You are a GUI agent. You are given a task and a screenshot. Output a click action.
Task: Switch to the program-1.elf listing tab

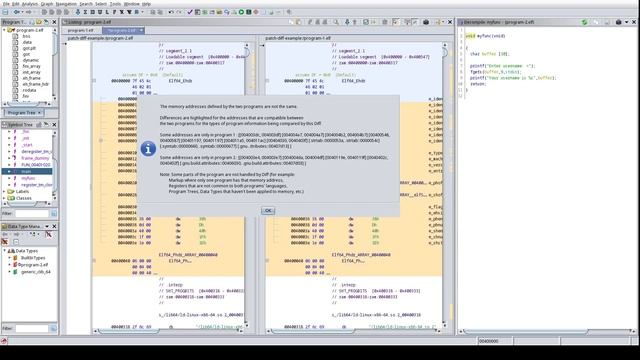click(80, 30)
